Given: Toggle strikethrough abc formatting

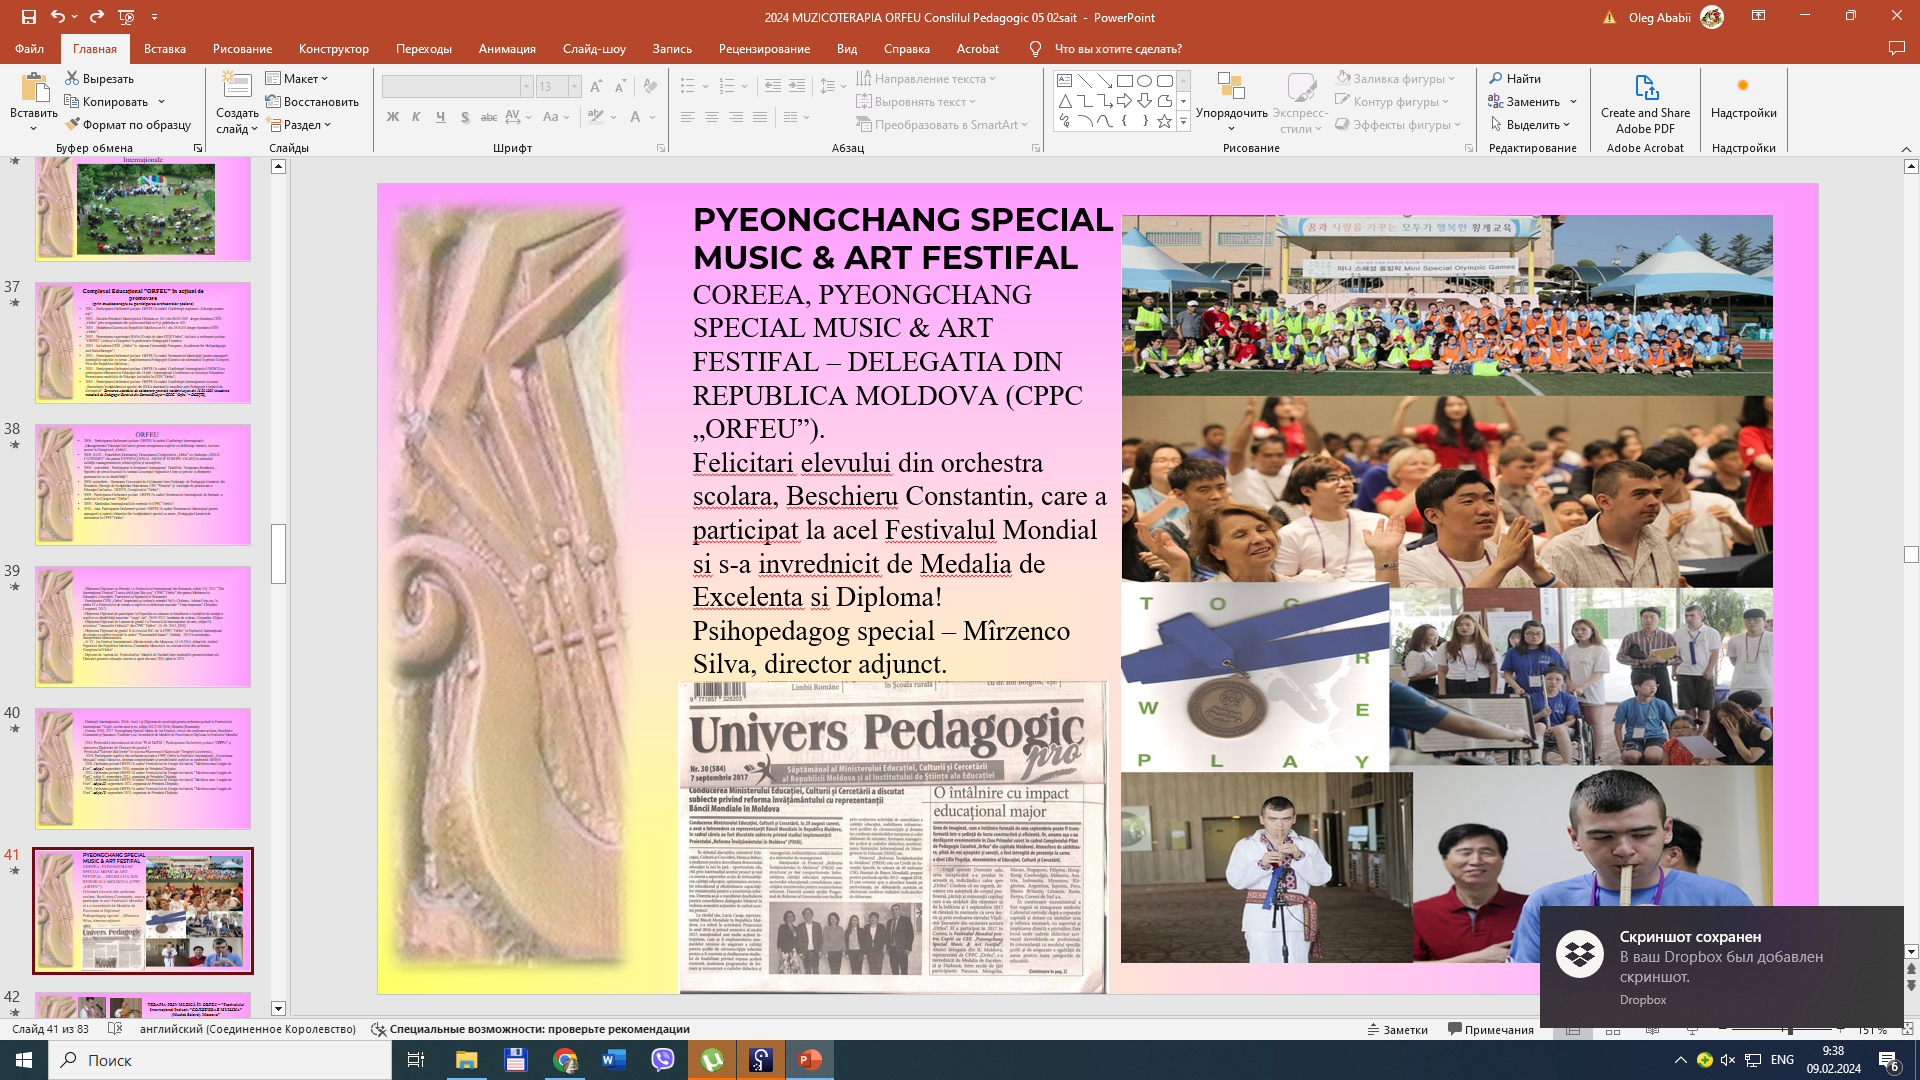Looking at the screenshot, I should pos(489,117).
